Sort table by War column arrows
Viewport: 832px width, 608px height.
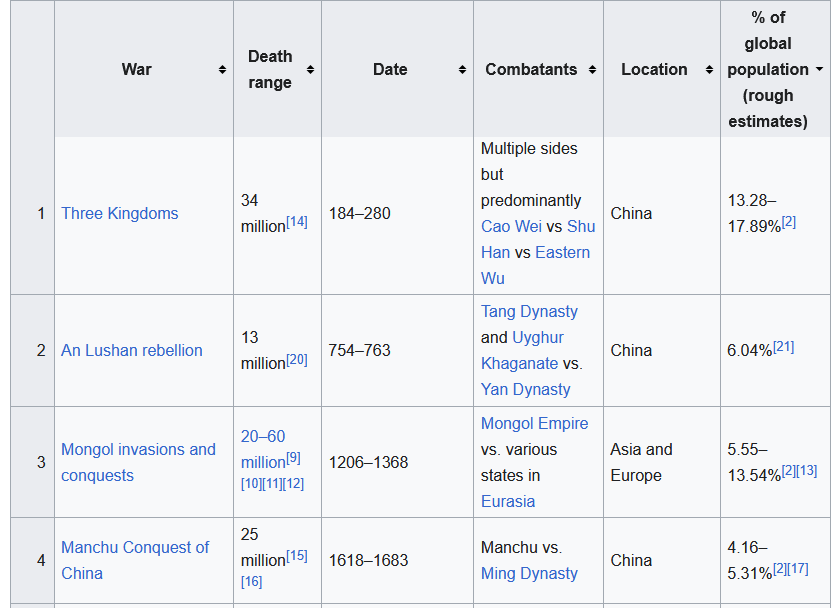(222, 70)
